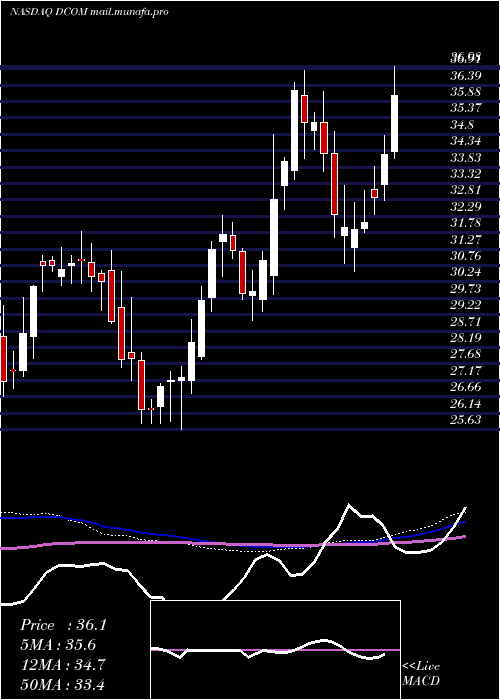Image resolution: width=500 pixels, height=700 pixels.
Task: Select the 30.24 price axis label
Action: [466, 272]
